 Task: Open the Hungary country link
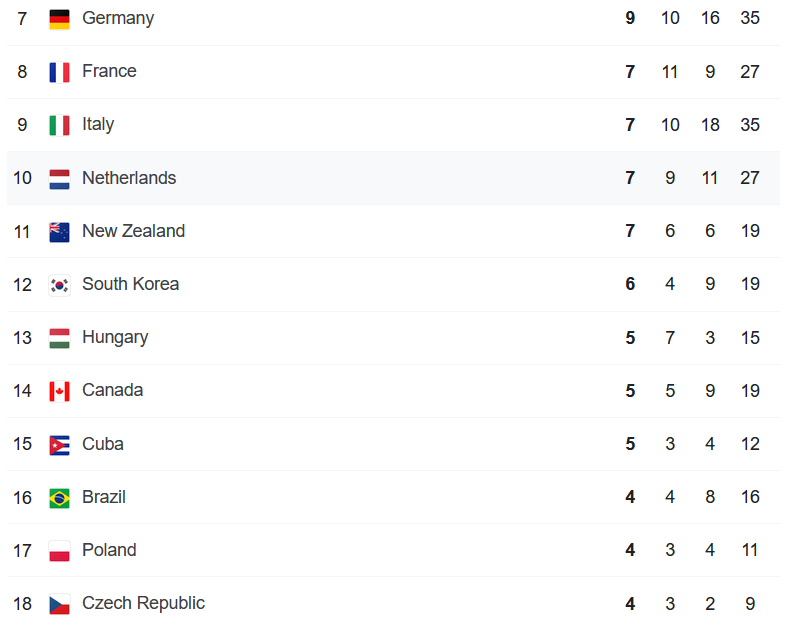[115, 337]
